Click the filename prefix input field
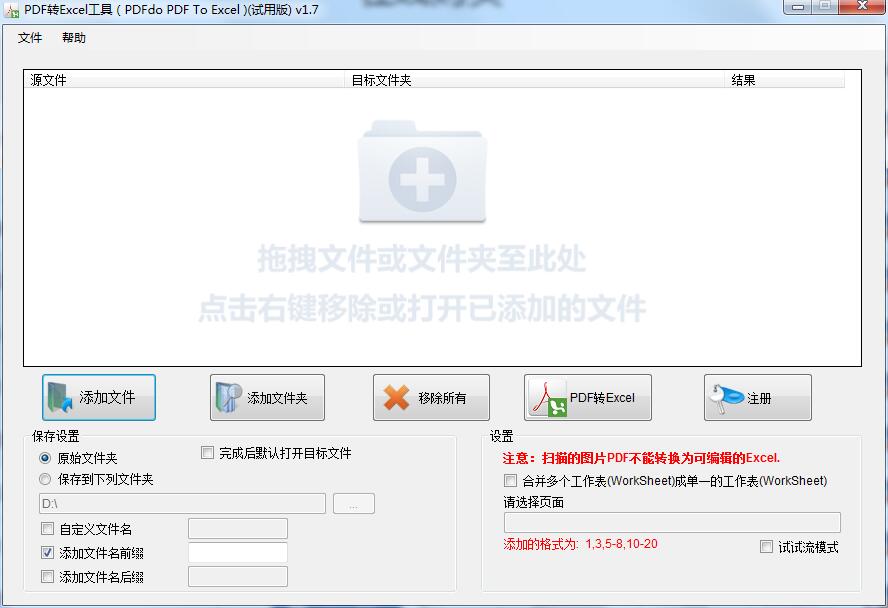The width and height of the screenshot is (888, 608). coord(238,553)
